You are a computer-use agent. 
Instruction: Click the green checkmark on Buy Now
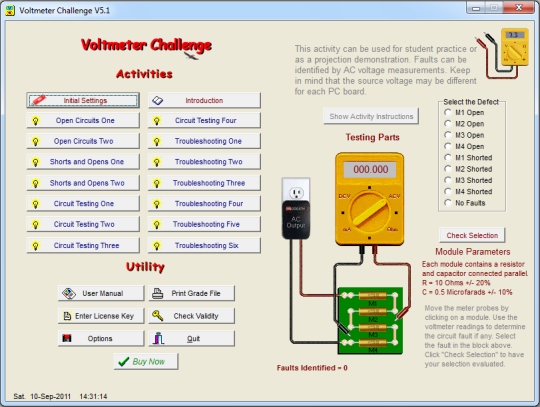[x=123, y=362]
